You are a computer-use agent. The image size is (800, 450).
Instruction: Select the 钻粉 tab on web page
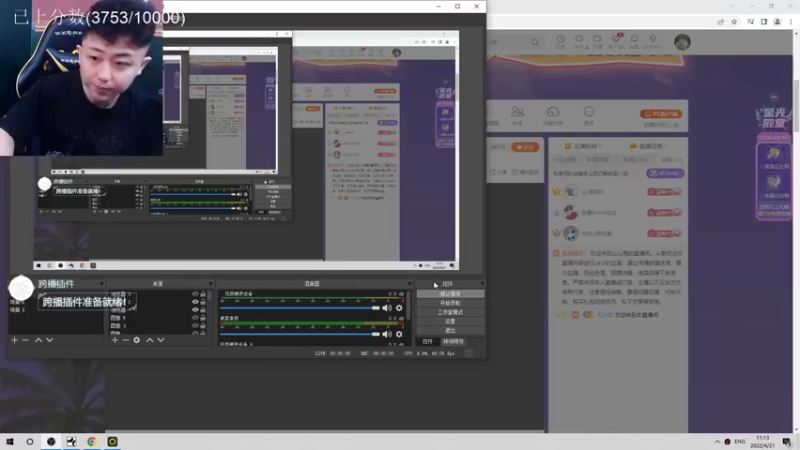671,160
